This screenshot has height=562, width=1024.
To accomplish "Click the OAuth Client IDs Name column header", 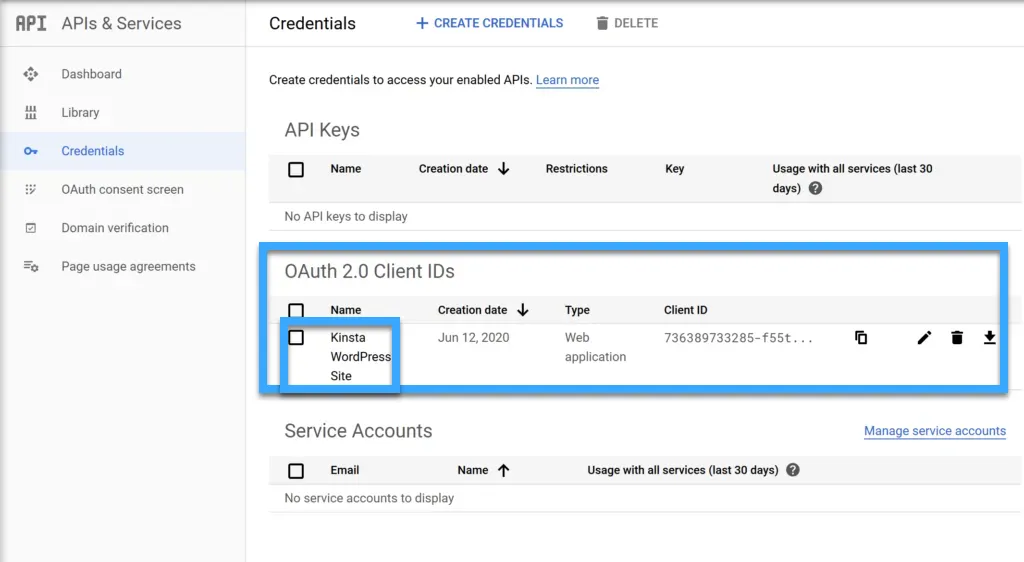I will tap(345, 310).
